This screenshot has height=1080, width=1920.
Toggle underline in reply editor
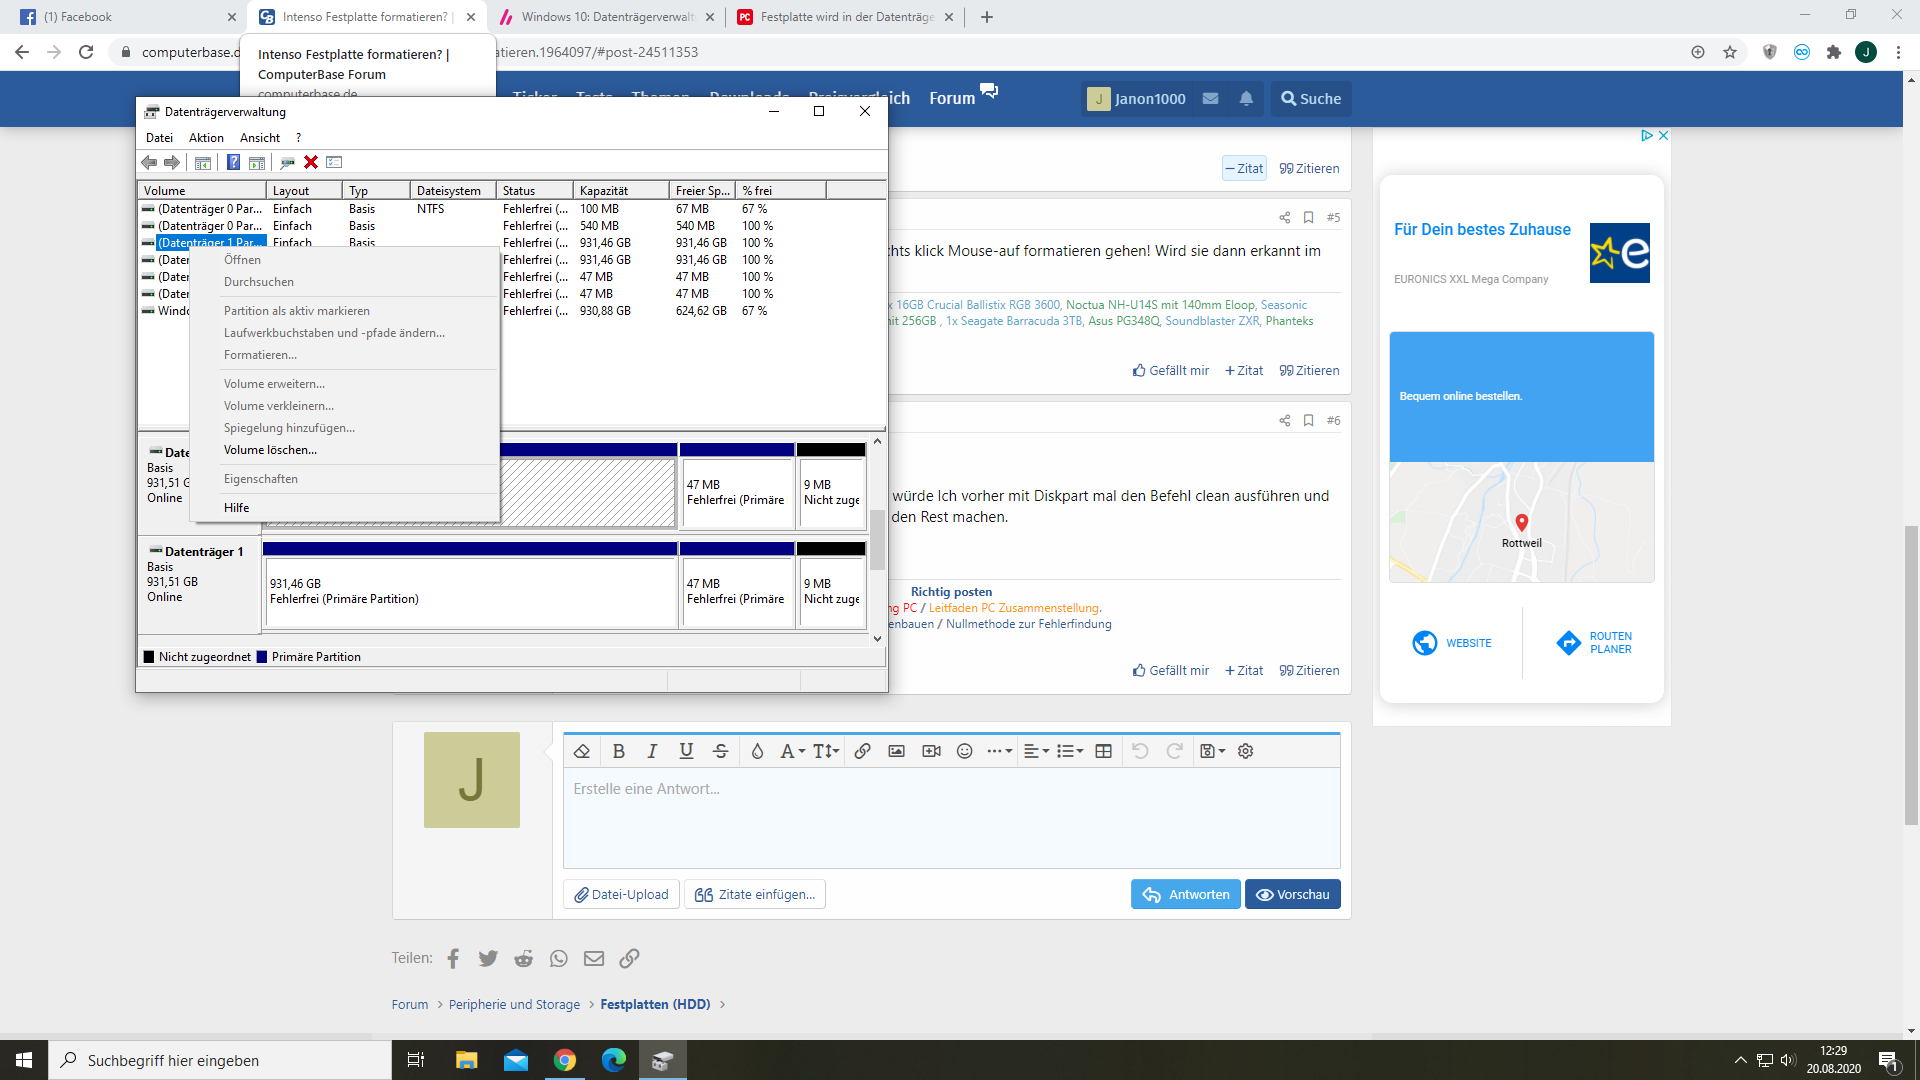pyautogui.click(x=686, y=751)
